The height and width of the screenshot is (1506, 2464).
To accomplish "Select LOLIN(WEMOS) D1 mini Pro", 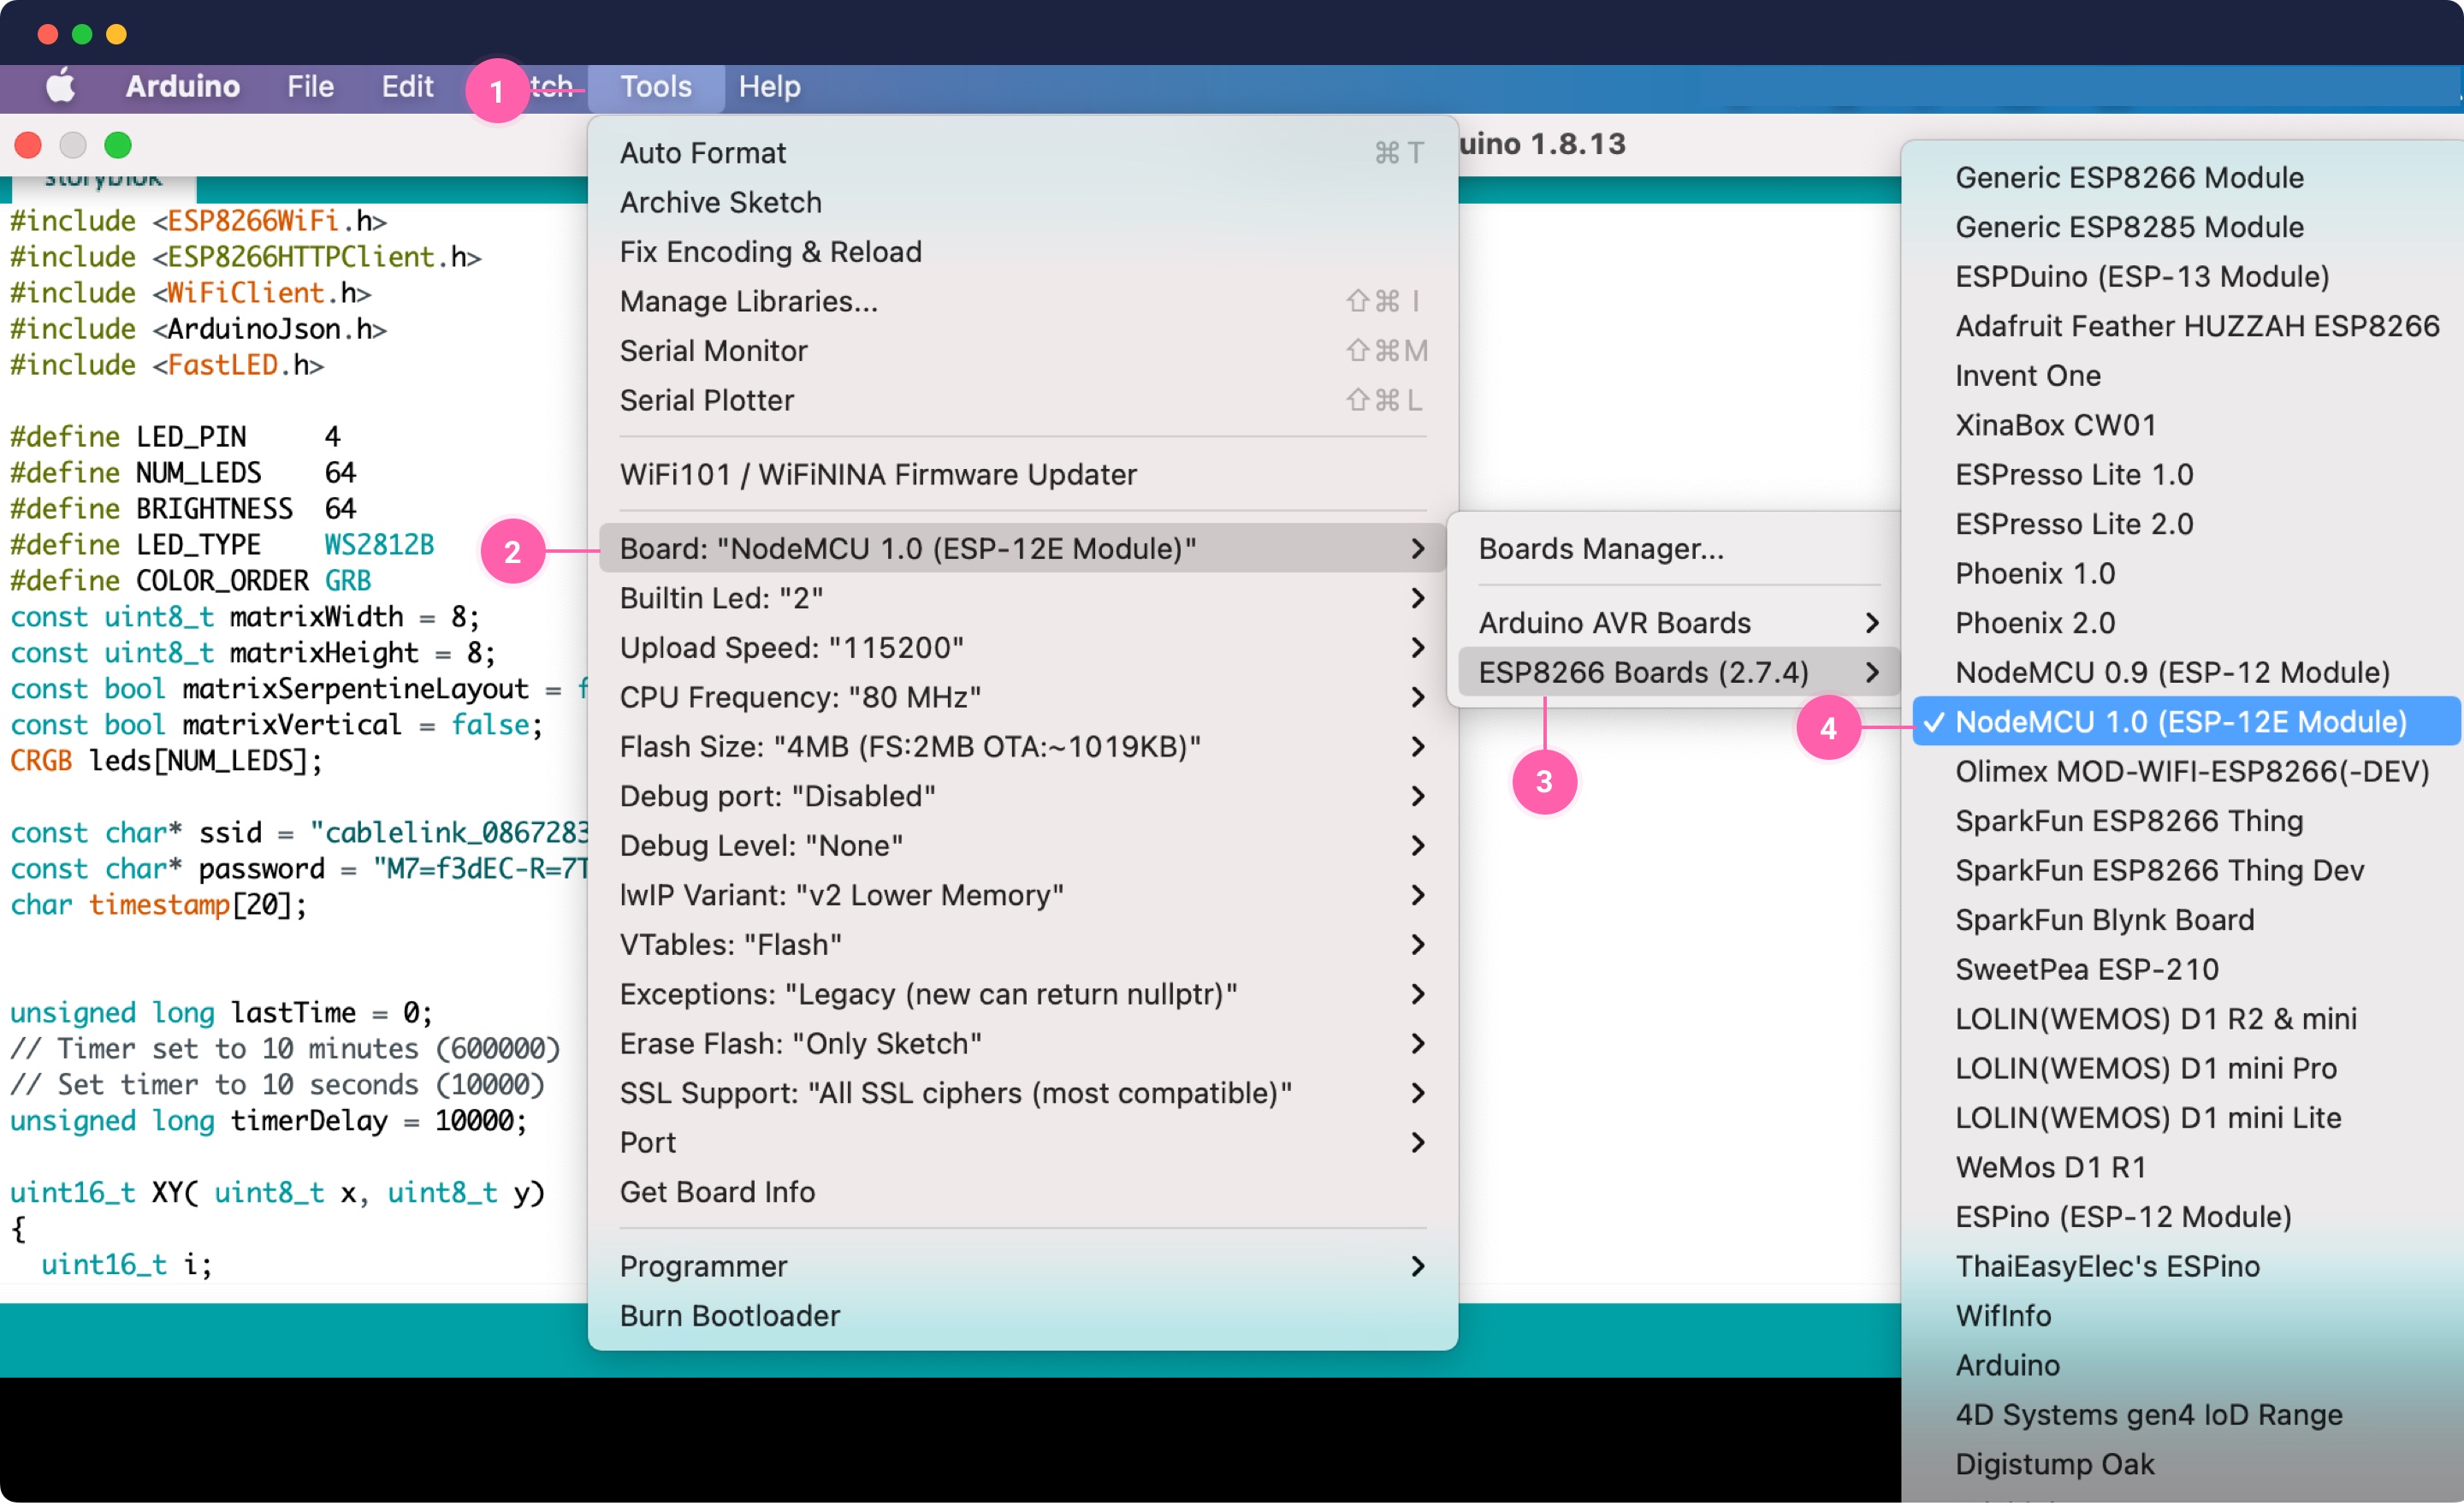I will click(x=2186, y=1069).
